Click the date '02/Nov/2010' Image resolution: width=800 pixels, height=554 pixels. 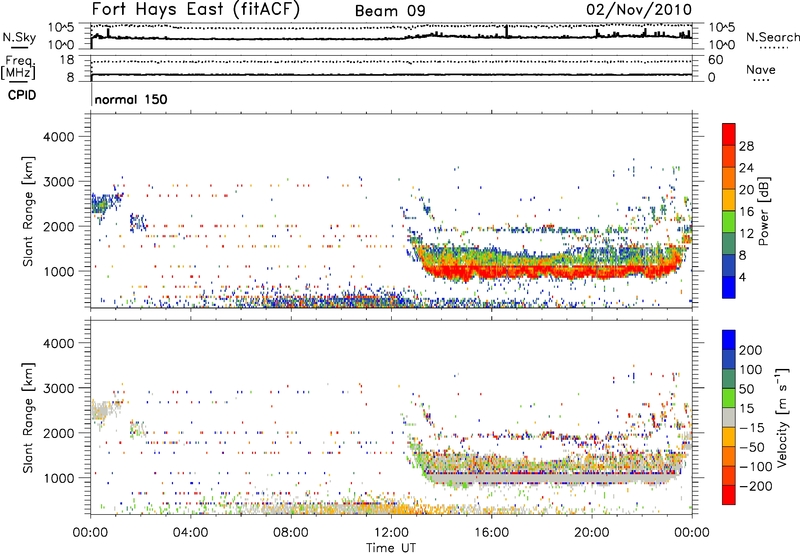639,9
